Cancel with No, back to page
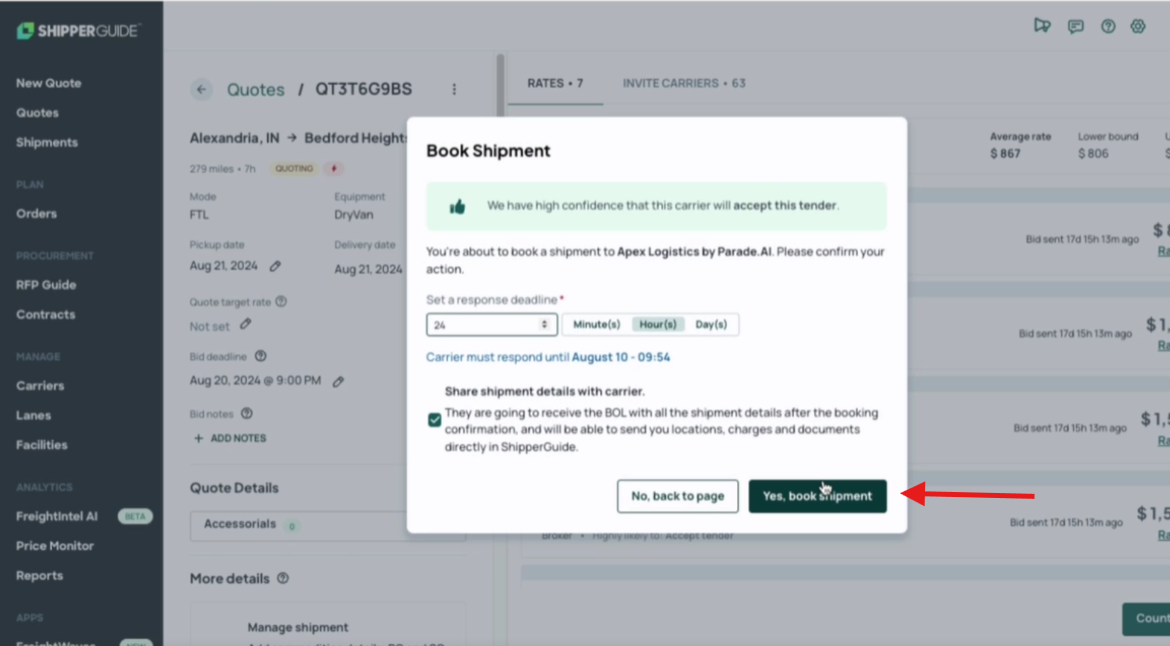This screenshot has height=646, width=1170. pyautogui.click(x=678, y=496)
